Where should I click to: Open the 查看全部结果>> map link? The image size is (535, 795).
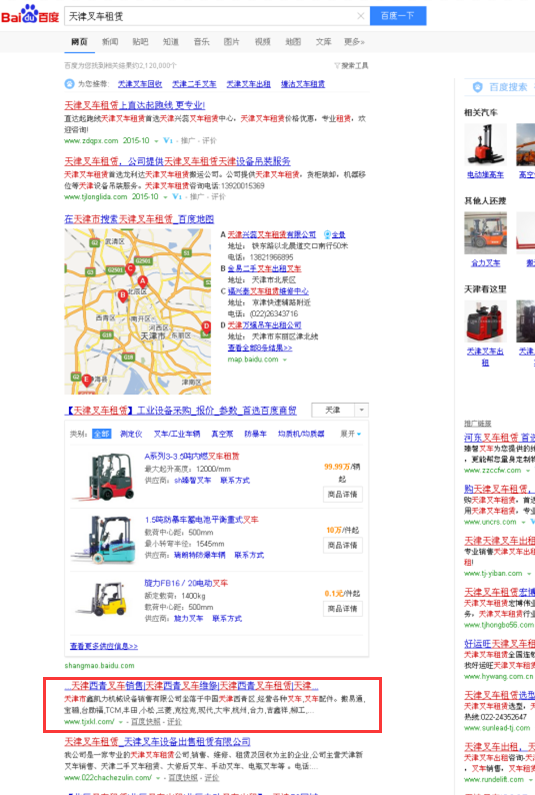260,348
